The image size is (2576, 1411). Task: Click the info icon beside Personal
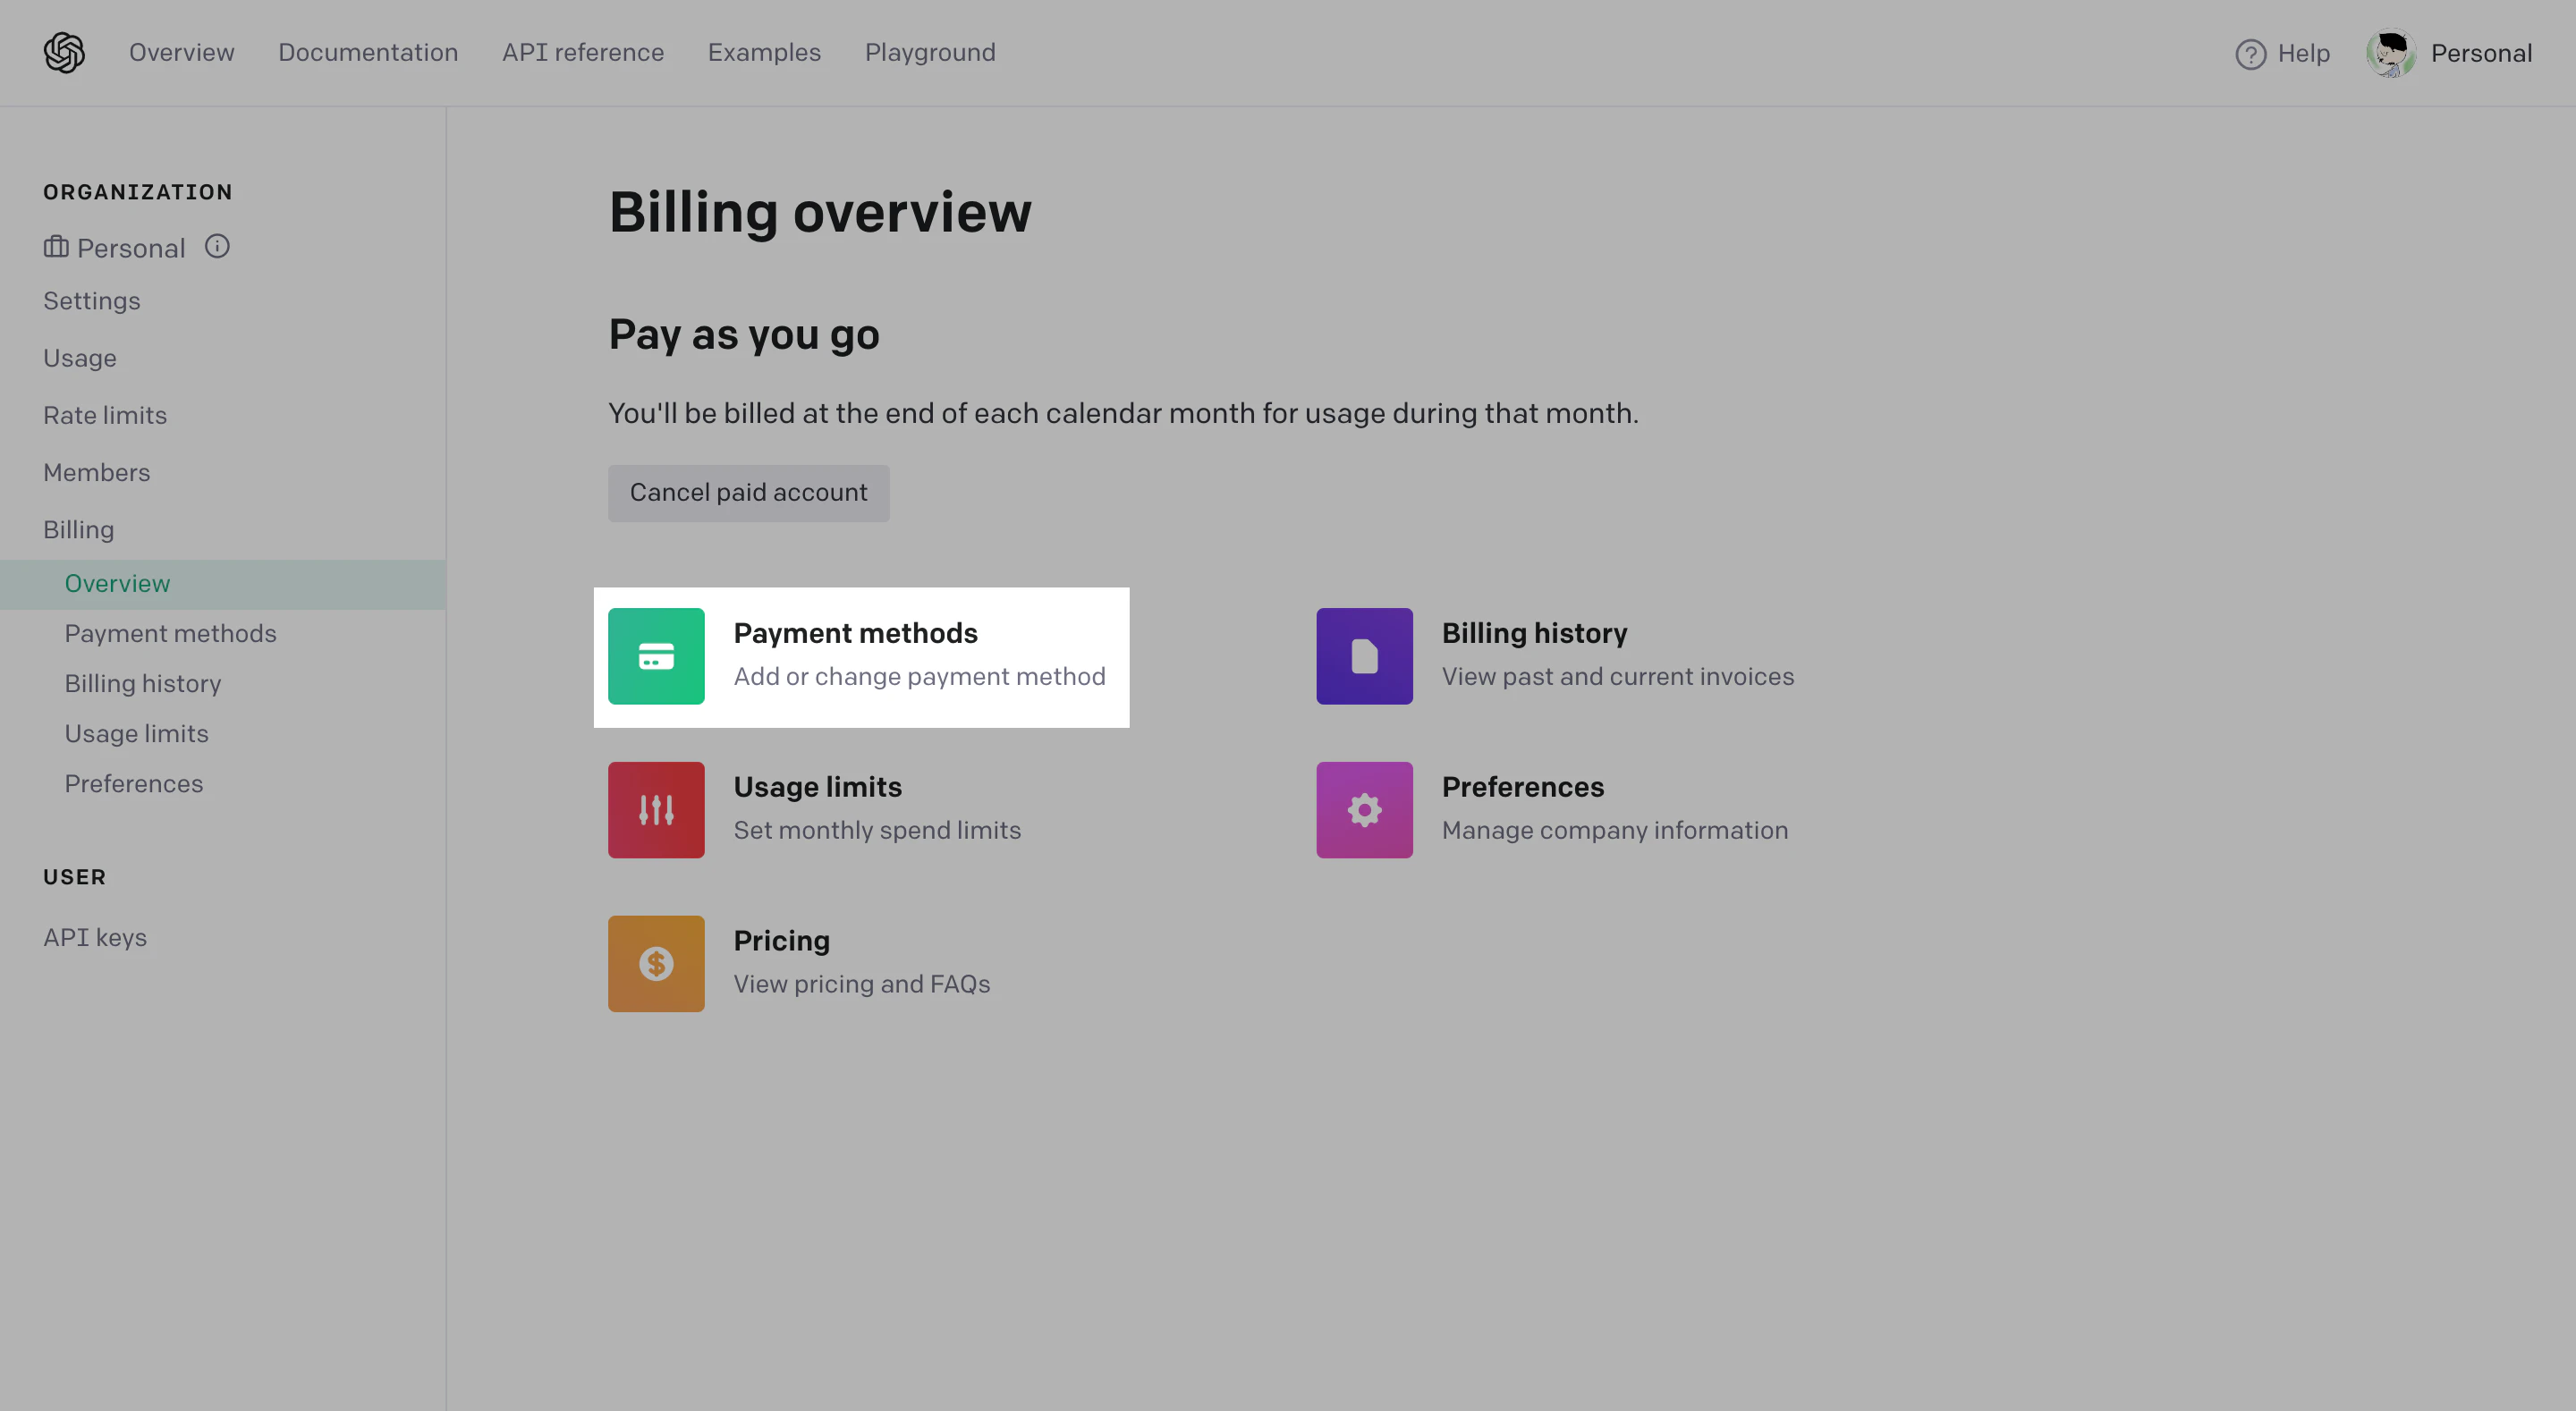point(217,246)
